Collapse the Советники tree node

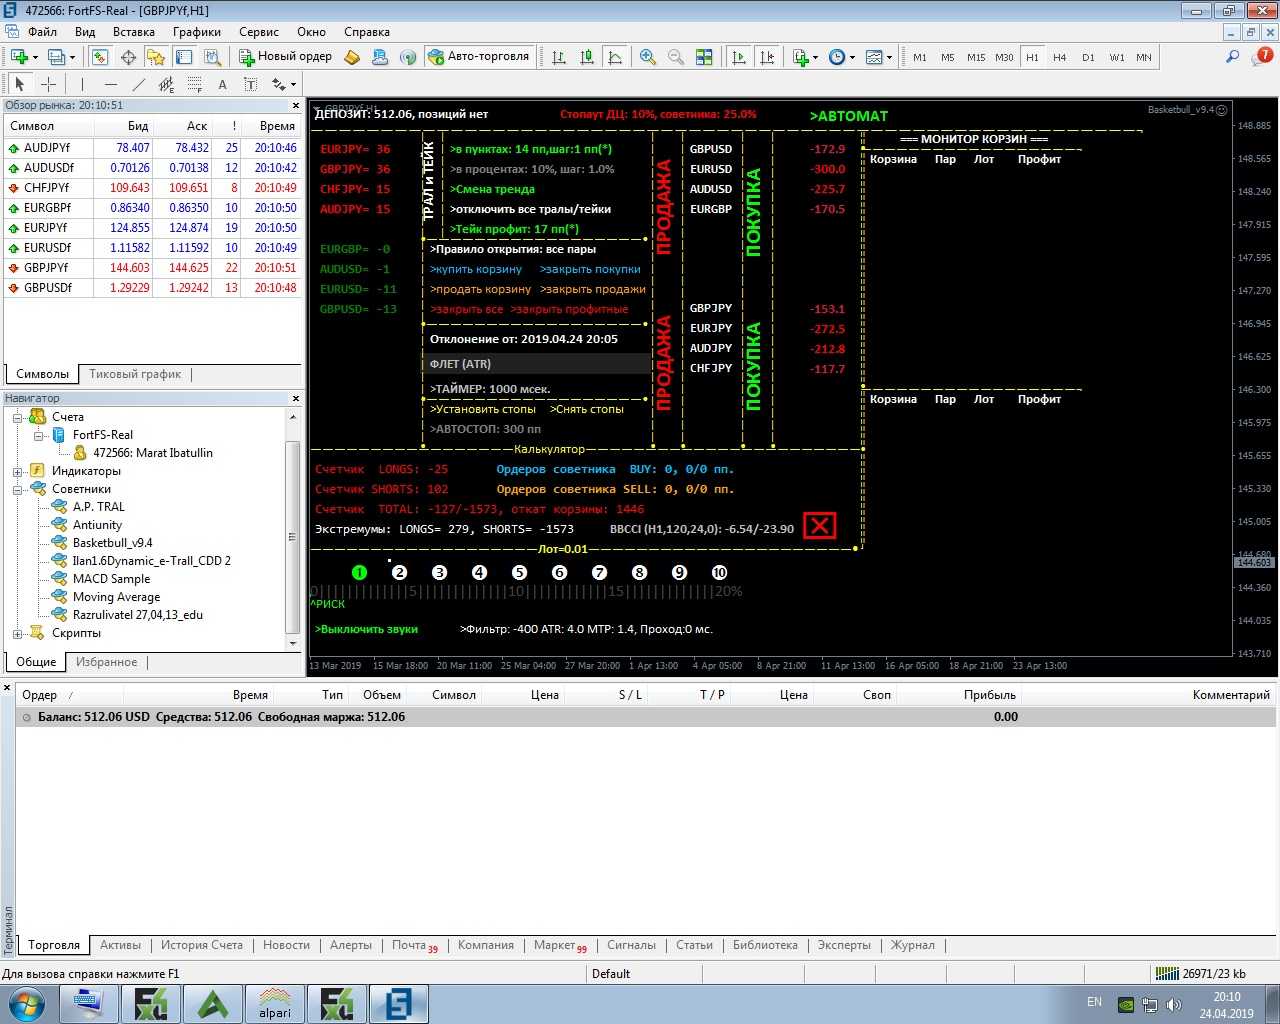pos(18,489)
